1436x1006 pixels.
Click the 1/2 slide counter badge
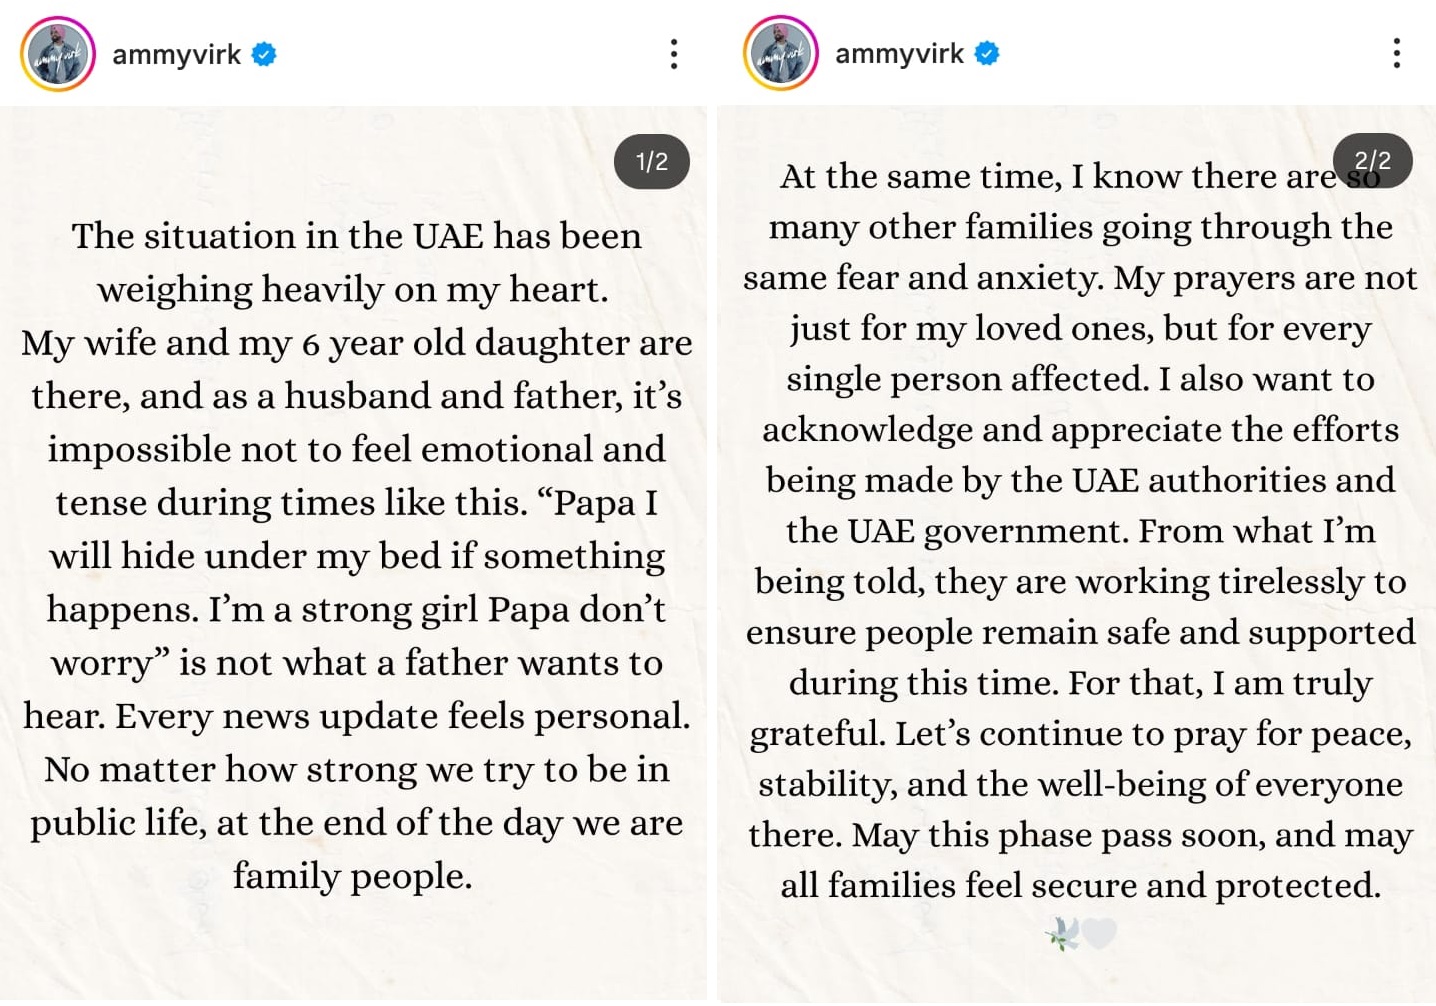(652, 162)
